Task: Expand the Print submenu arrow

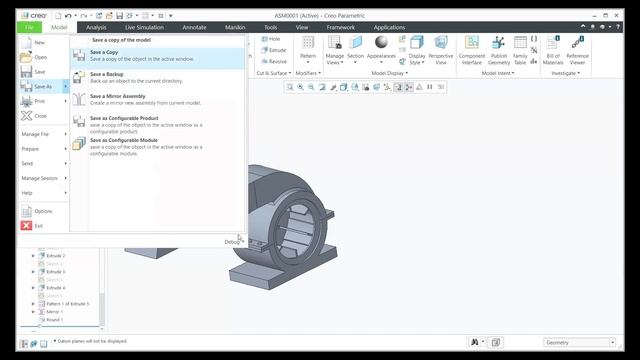Action: pos(65,101)
